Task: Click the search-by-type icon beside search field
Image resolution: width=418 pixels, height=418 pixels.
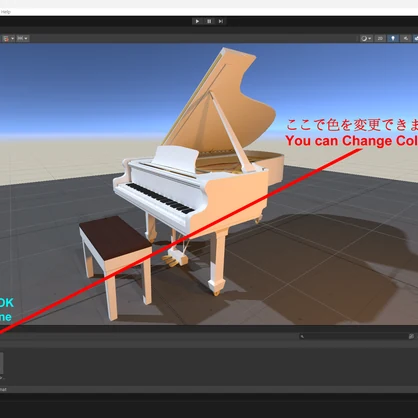Action: (x=411, y=336)
